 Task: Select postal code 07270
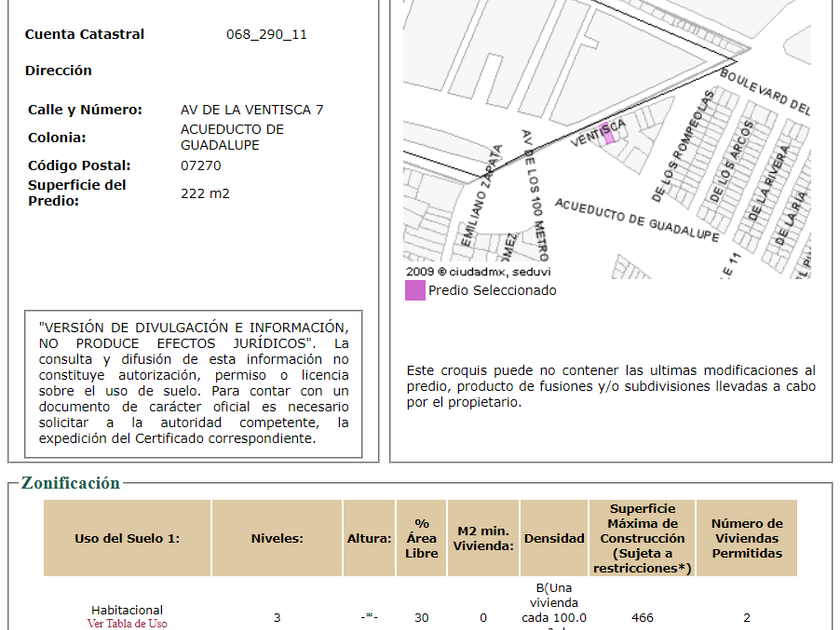201,166
